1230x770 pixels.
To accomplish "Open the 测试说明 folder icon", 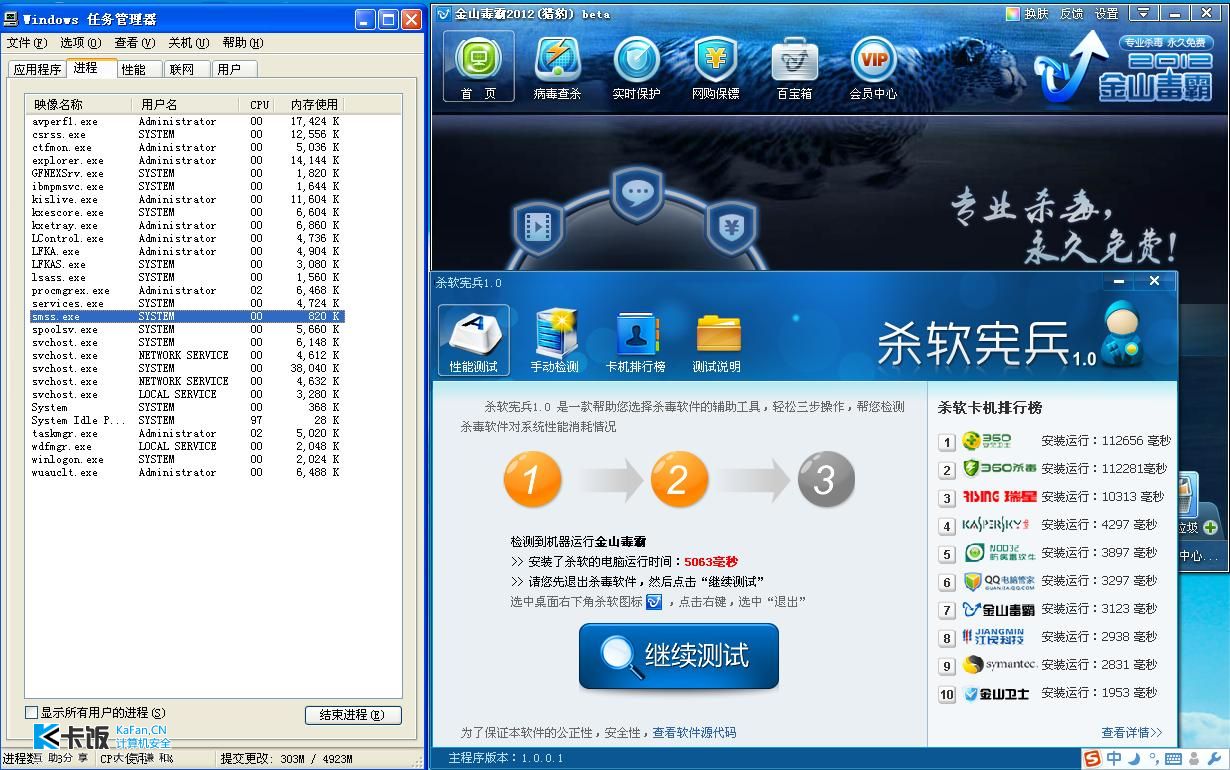I will 717,341.
